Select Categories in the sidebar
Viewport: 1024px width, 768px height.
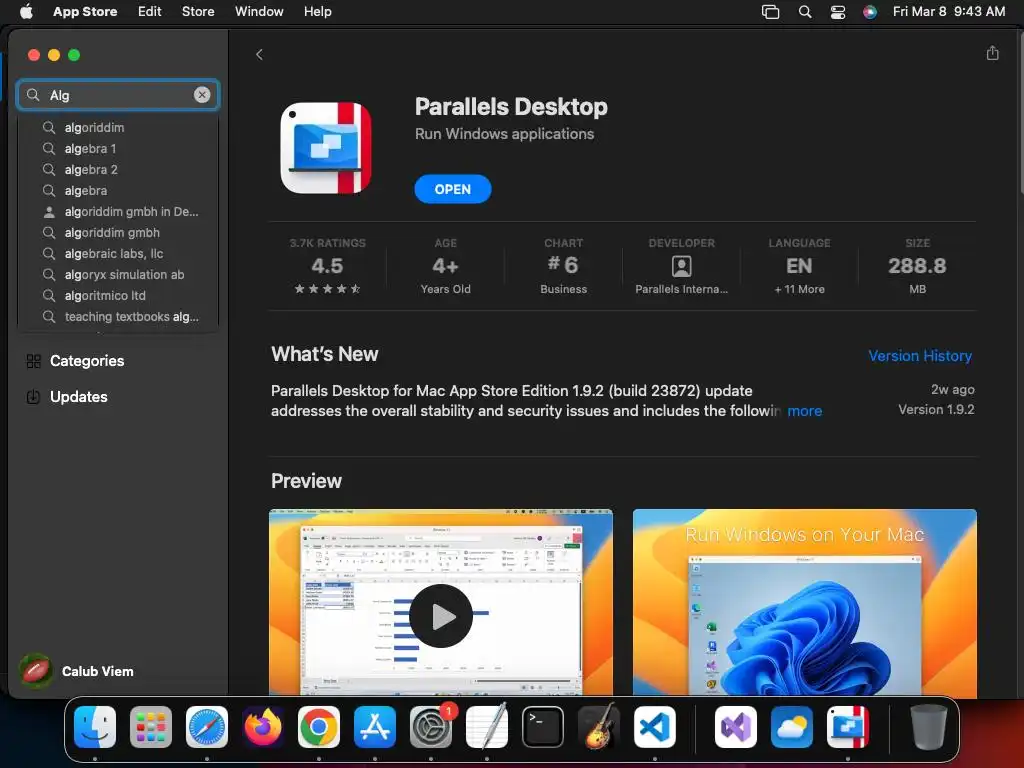[x=87, y=361]
